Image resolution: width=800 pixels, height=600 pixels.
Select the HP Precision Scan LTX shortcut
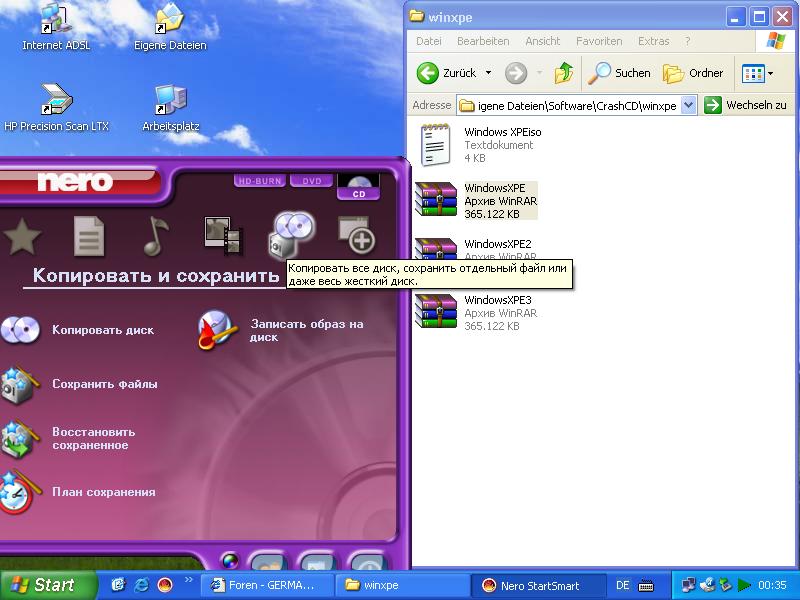tap(56, 108)
